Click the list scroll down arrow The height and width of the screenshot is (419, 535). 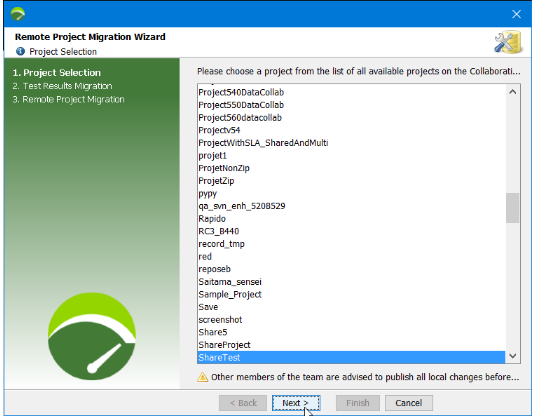click(512, 356)
